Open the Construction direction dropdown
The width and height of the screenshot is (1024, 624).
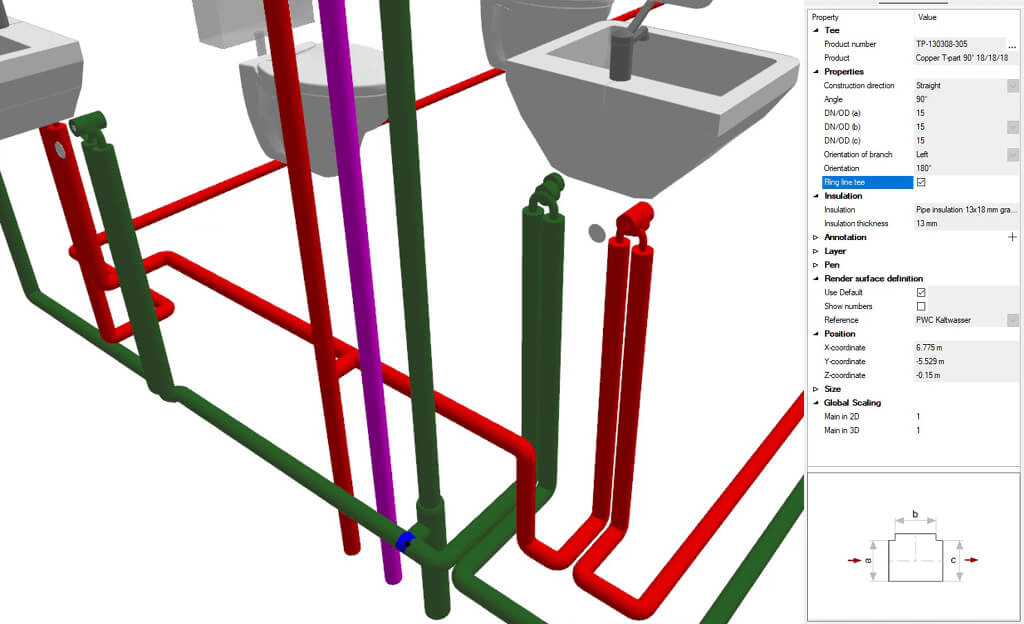point(1012,86)
